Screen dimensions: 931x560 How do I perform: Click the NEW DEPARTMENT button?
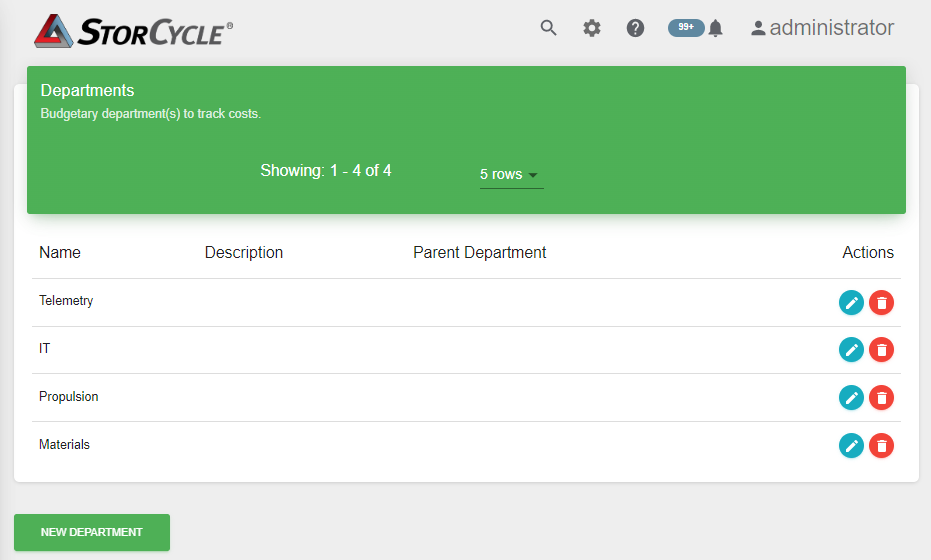(x=92, y=532)
